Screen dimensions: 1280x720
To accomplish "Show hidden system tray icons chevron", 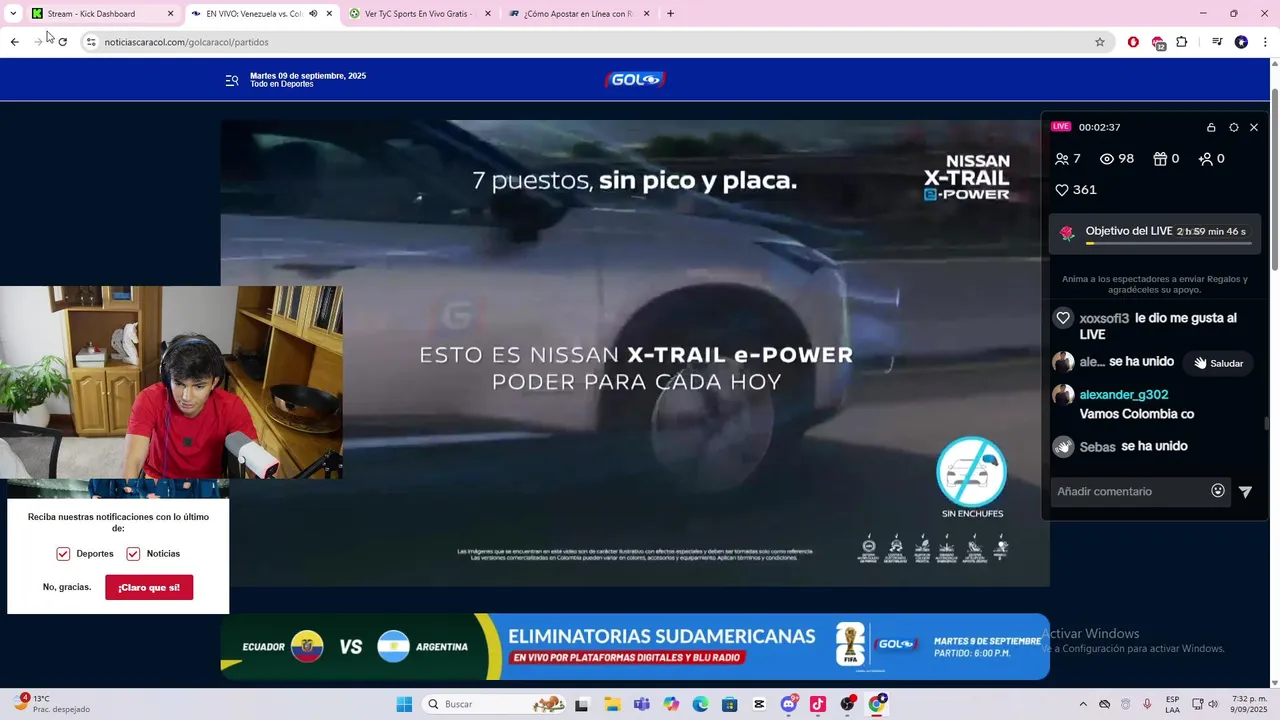I will [1083, 704].
